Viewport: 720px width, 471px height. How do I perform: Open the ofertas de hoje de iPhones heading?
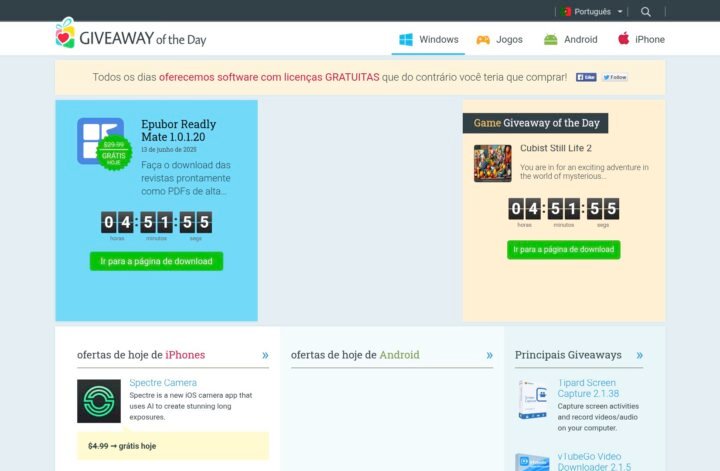click(x=141, y=355)
